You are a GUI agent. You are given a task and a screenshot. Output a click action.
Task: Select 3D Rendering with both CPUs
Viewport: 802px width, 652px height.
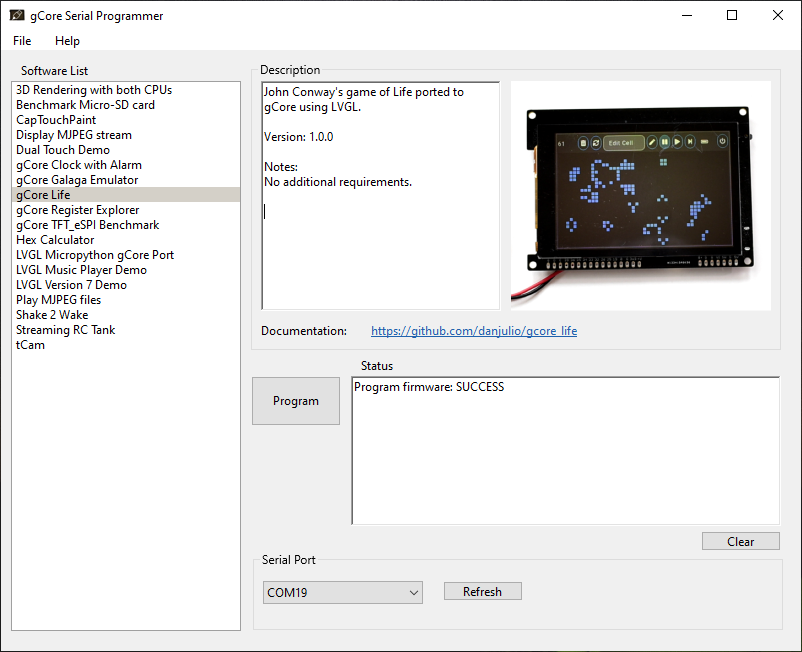[126, 90]
